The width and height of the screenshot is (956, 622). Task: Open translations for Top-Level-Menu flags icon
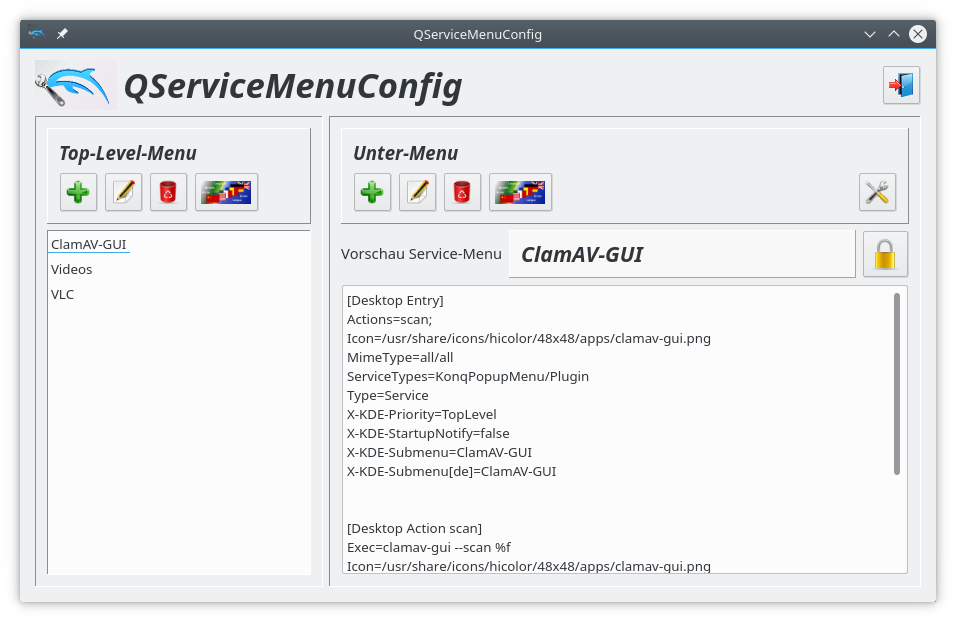226,192
